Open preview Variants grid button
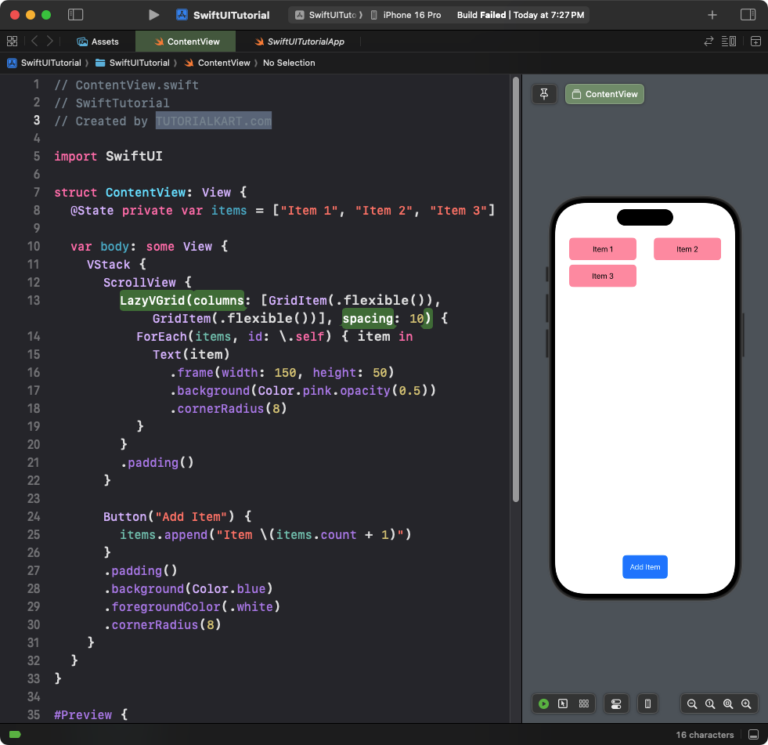The width and height of the screenshot is (768, 745). pos(584,704)
